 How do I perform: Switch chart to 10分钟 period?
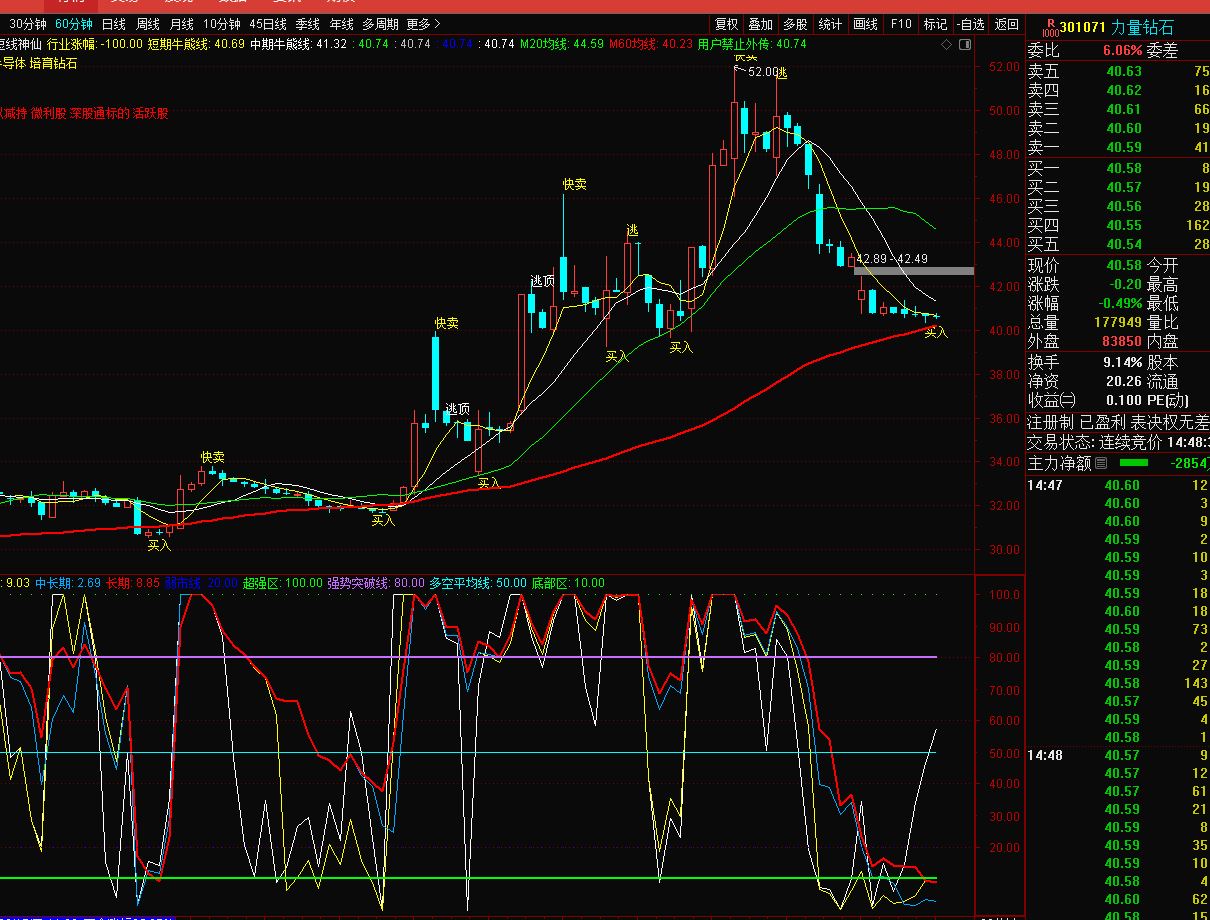pyautogui.click(x=221, y=24)
